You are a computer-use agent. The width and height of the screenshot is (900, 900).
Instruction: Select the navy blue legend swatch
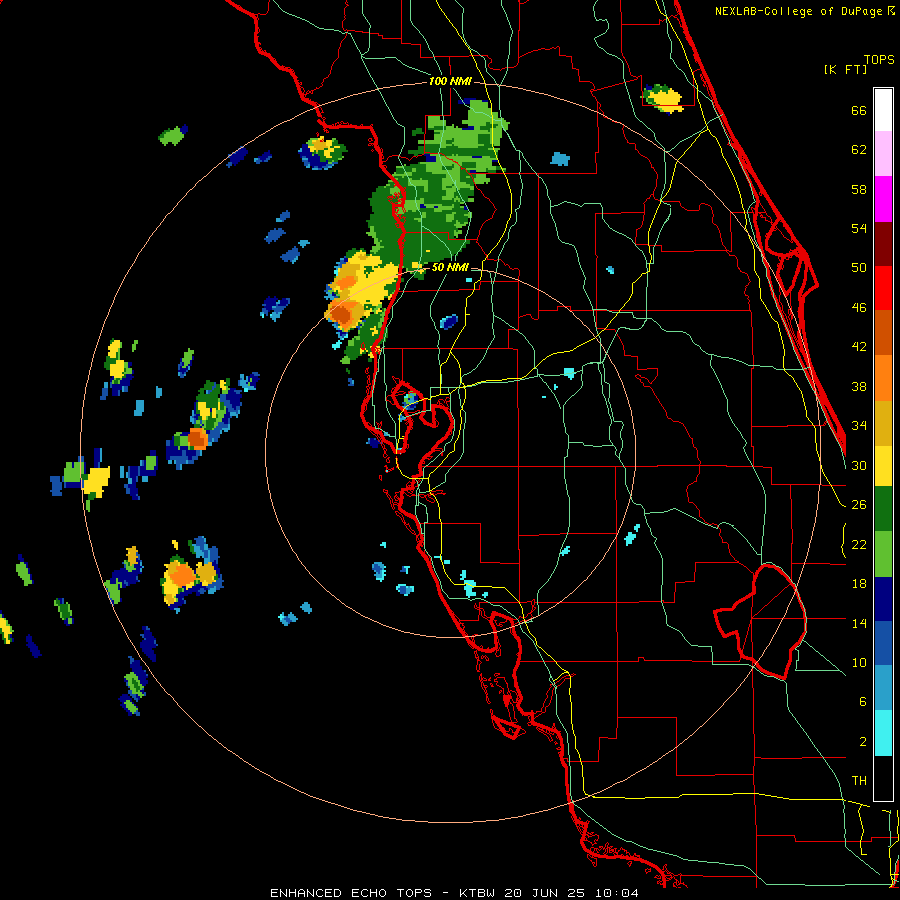(883, 599)
